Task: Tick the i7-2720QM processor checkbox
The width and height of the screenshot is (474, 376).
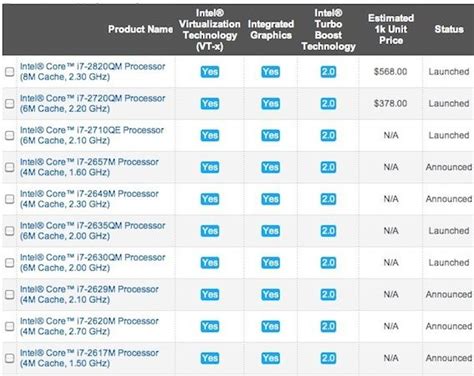Action: point(10,104)
